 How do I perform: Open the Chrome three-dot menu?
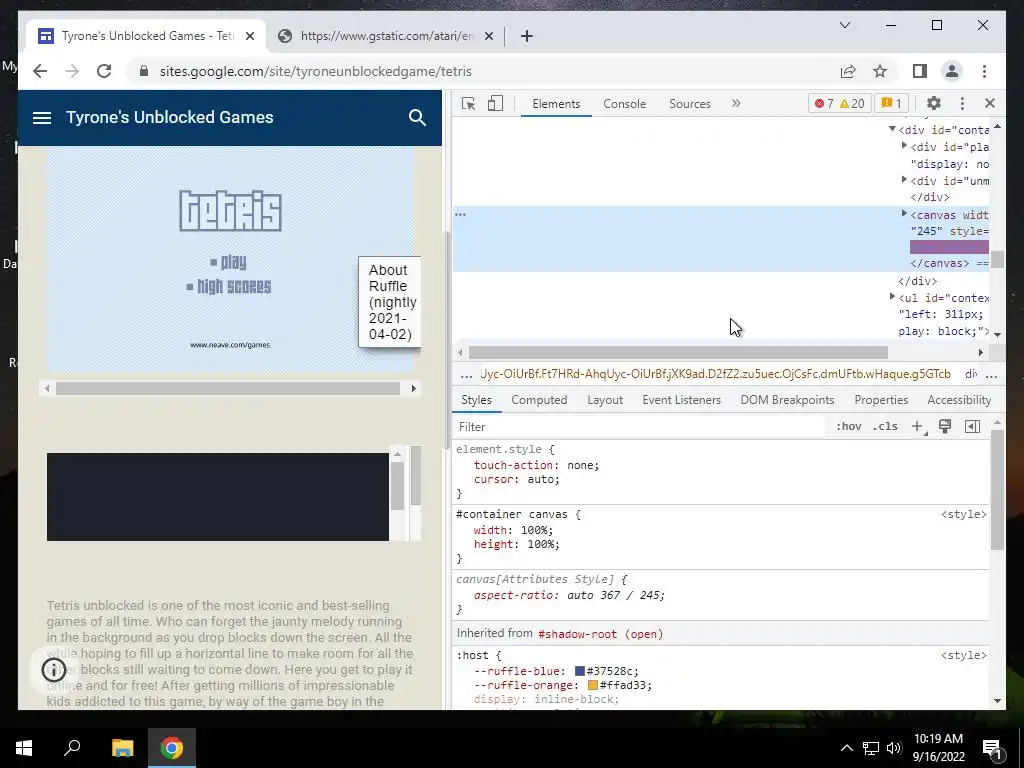tap(984, 71)
